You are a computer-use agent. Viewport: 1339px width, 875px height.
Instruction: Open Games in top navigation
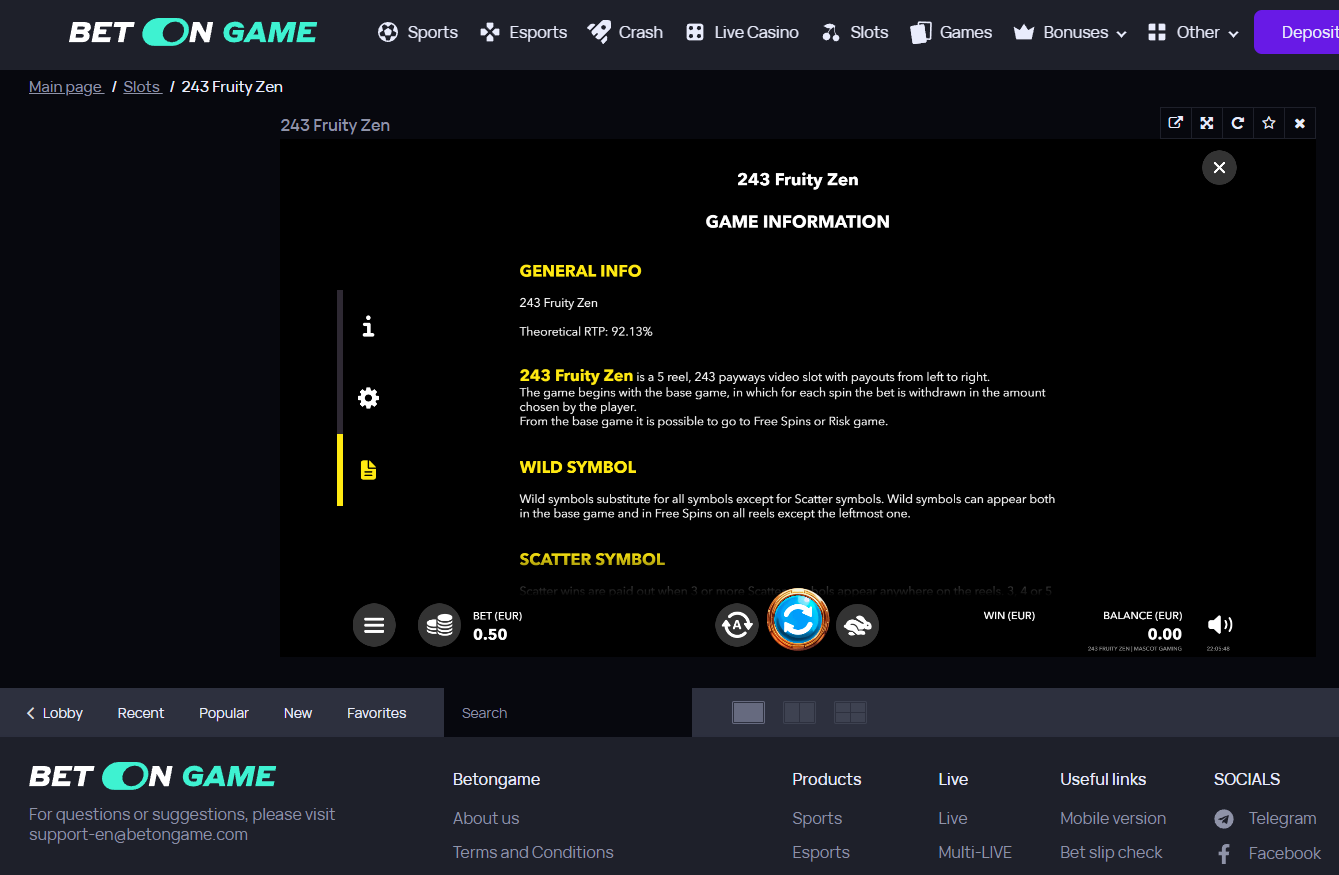tap(951, 32)
